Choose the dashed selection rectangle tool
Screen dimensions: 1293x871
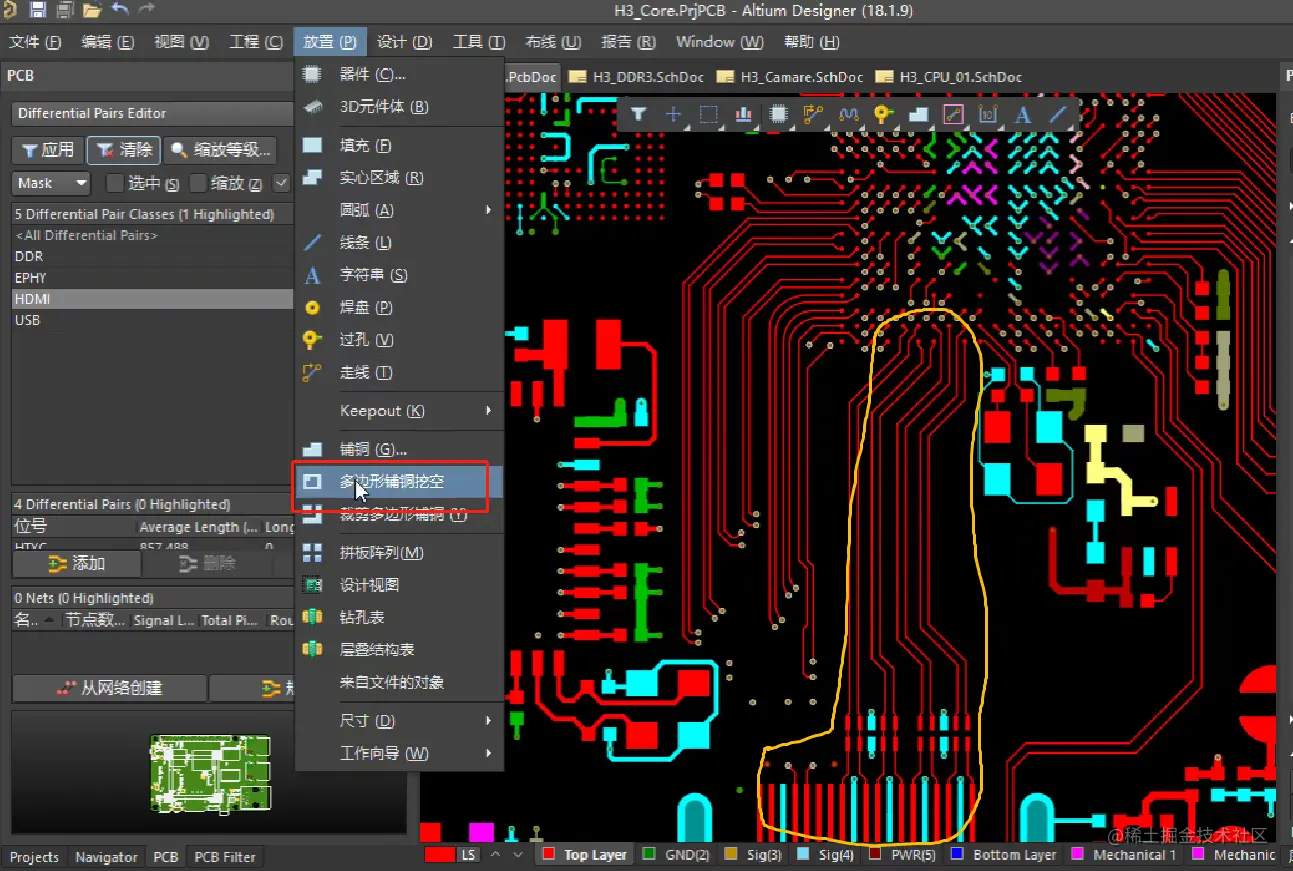(708, 114)
